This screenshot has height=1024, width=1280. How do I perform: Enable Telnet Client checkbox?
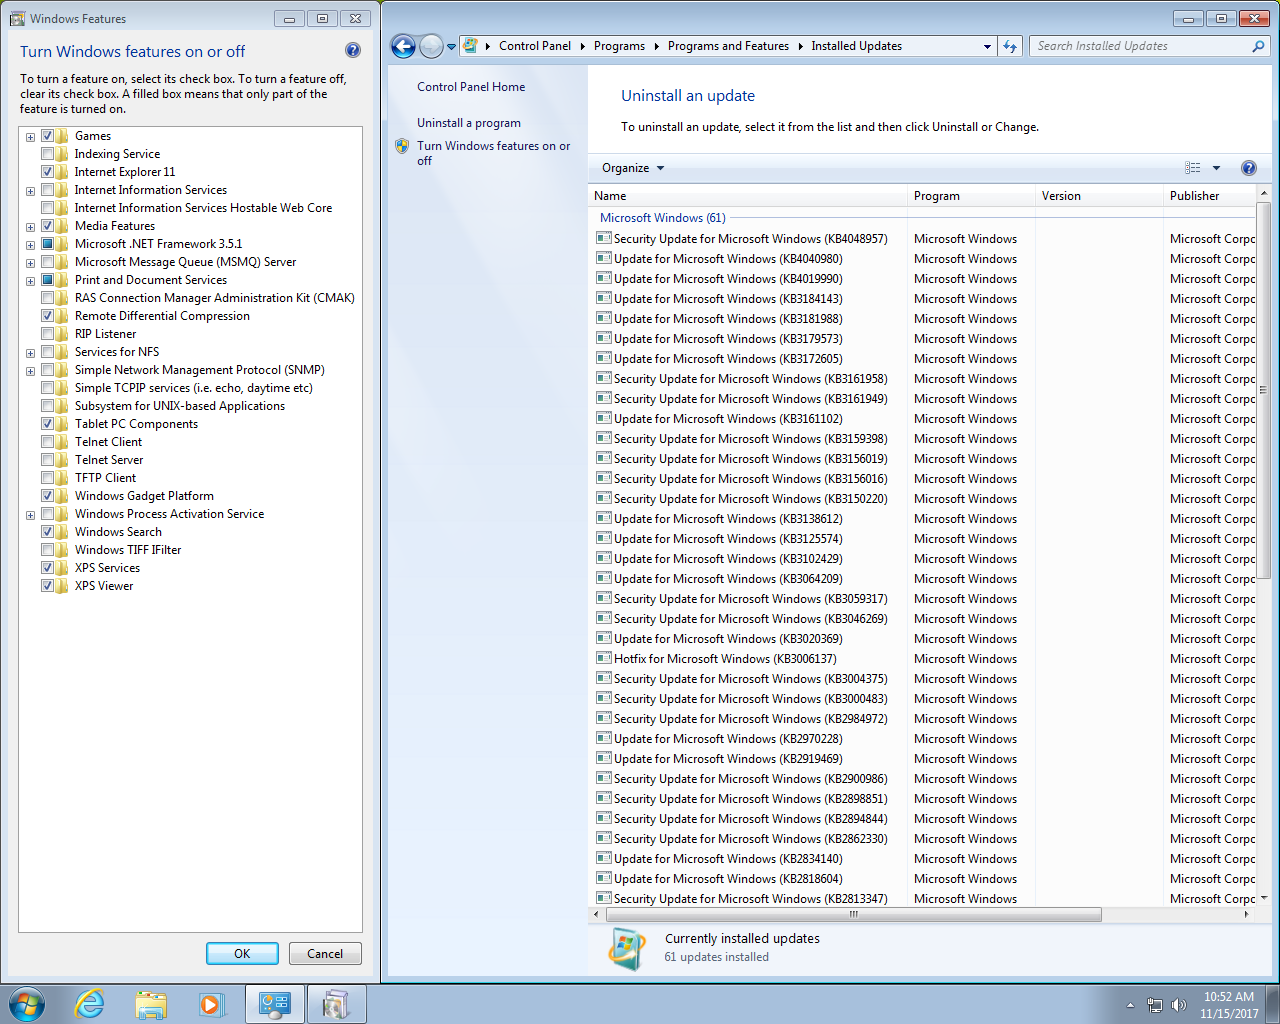(47, 442)
